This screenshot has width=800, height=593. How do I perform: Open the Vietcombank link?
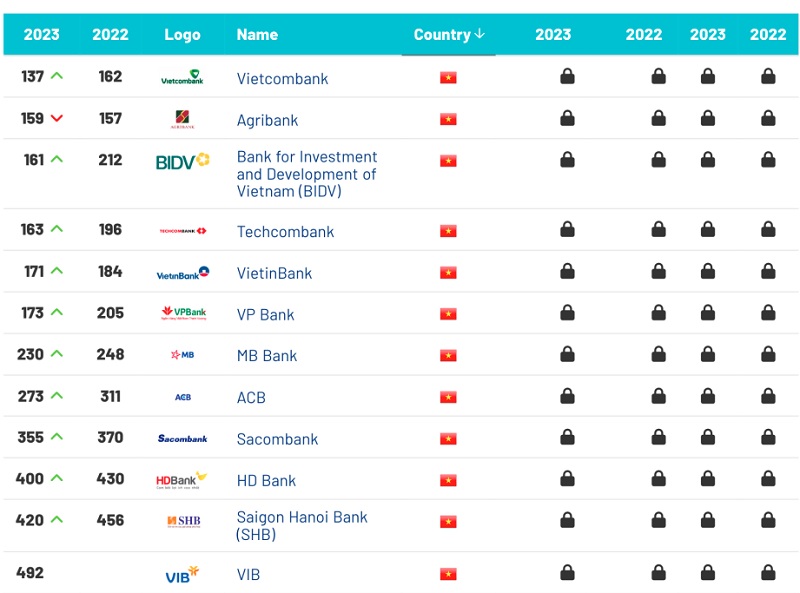282,79
